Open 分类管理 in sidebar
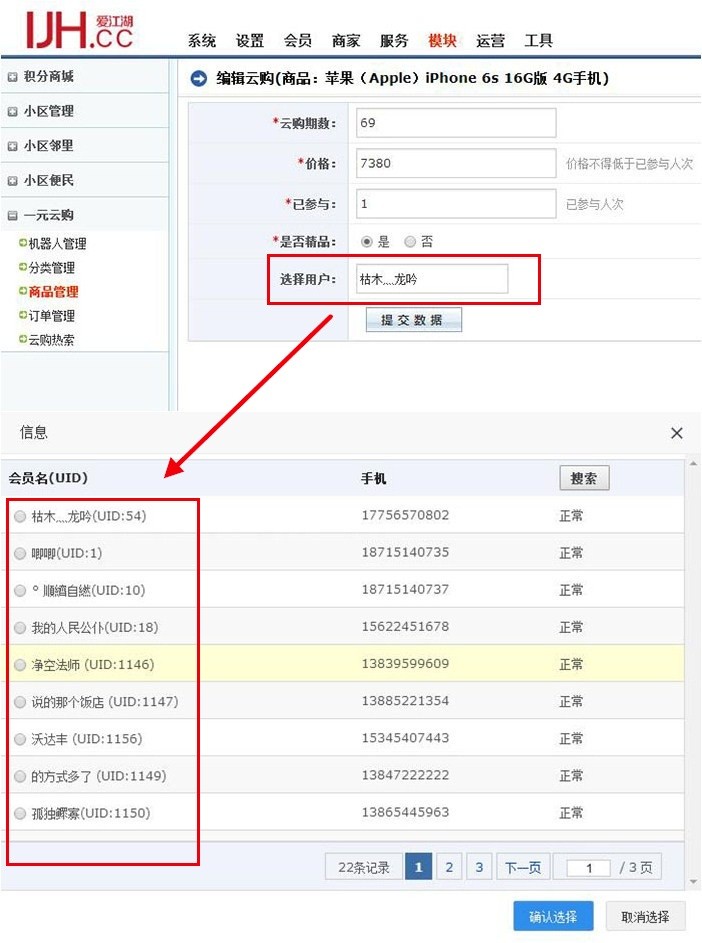702x943 pixels. pos(52,268)
